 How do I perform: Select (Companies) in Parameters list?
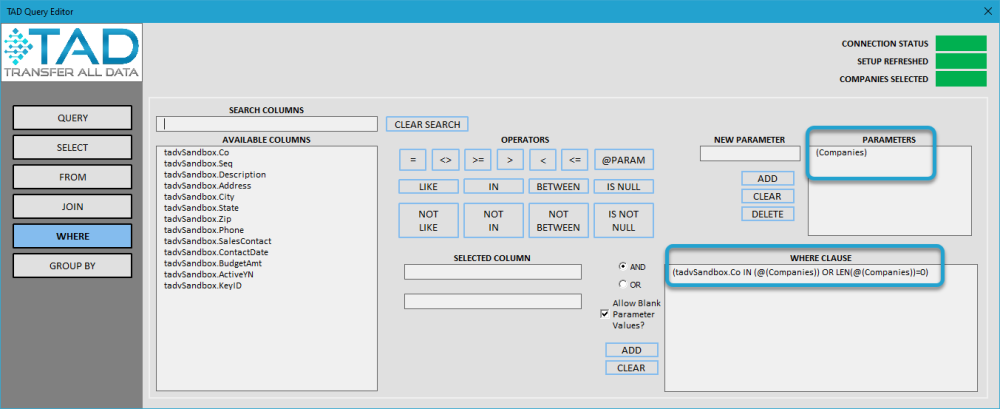(841, 153)
